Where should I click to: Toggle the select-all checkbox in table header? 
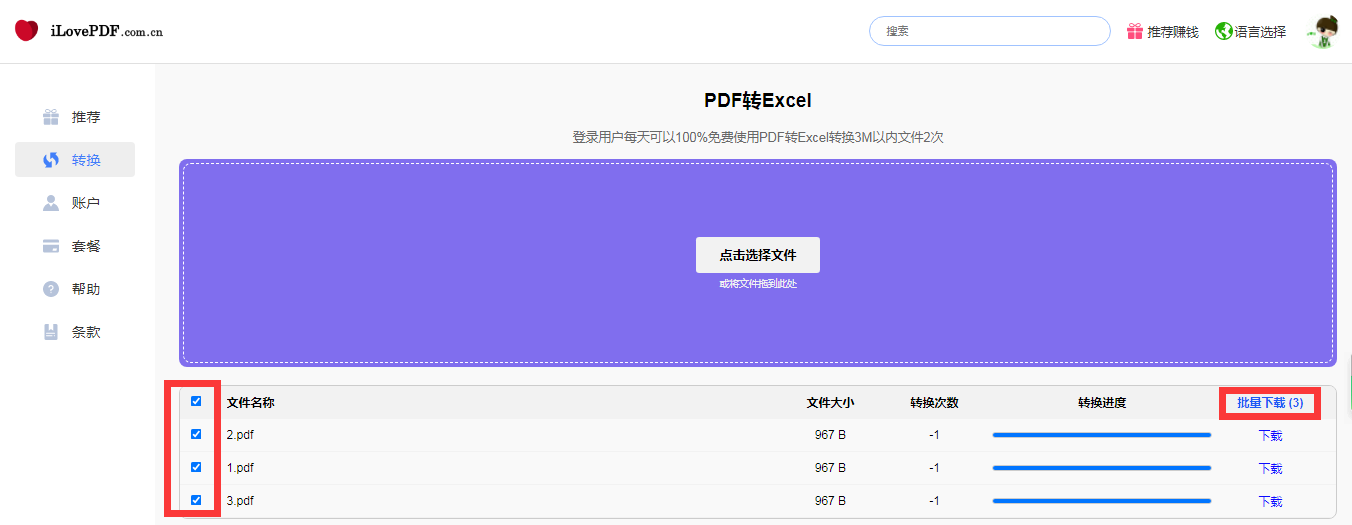196,401
